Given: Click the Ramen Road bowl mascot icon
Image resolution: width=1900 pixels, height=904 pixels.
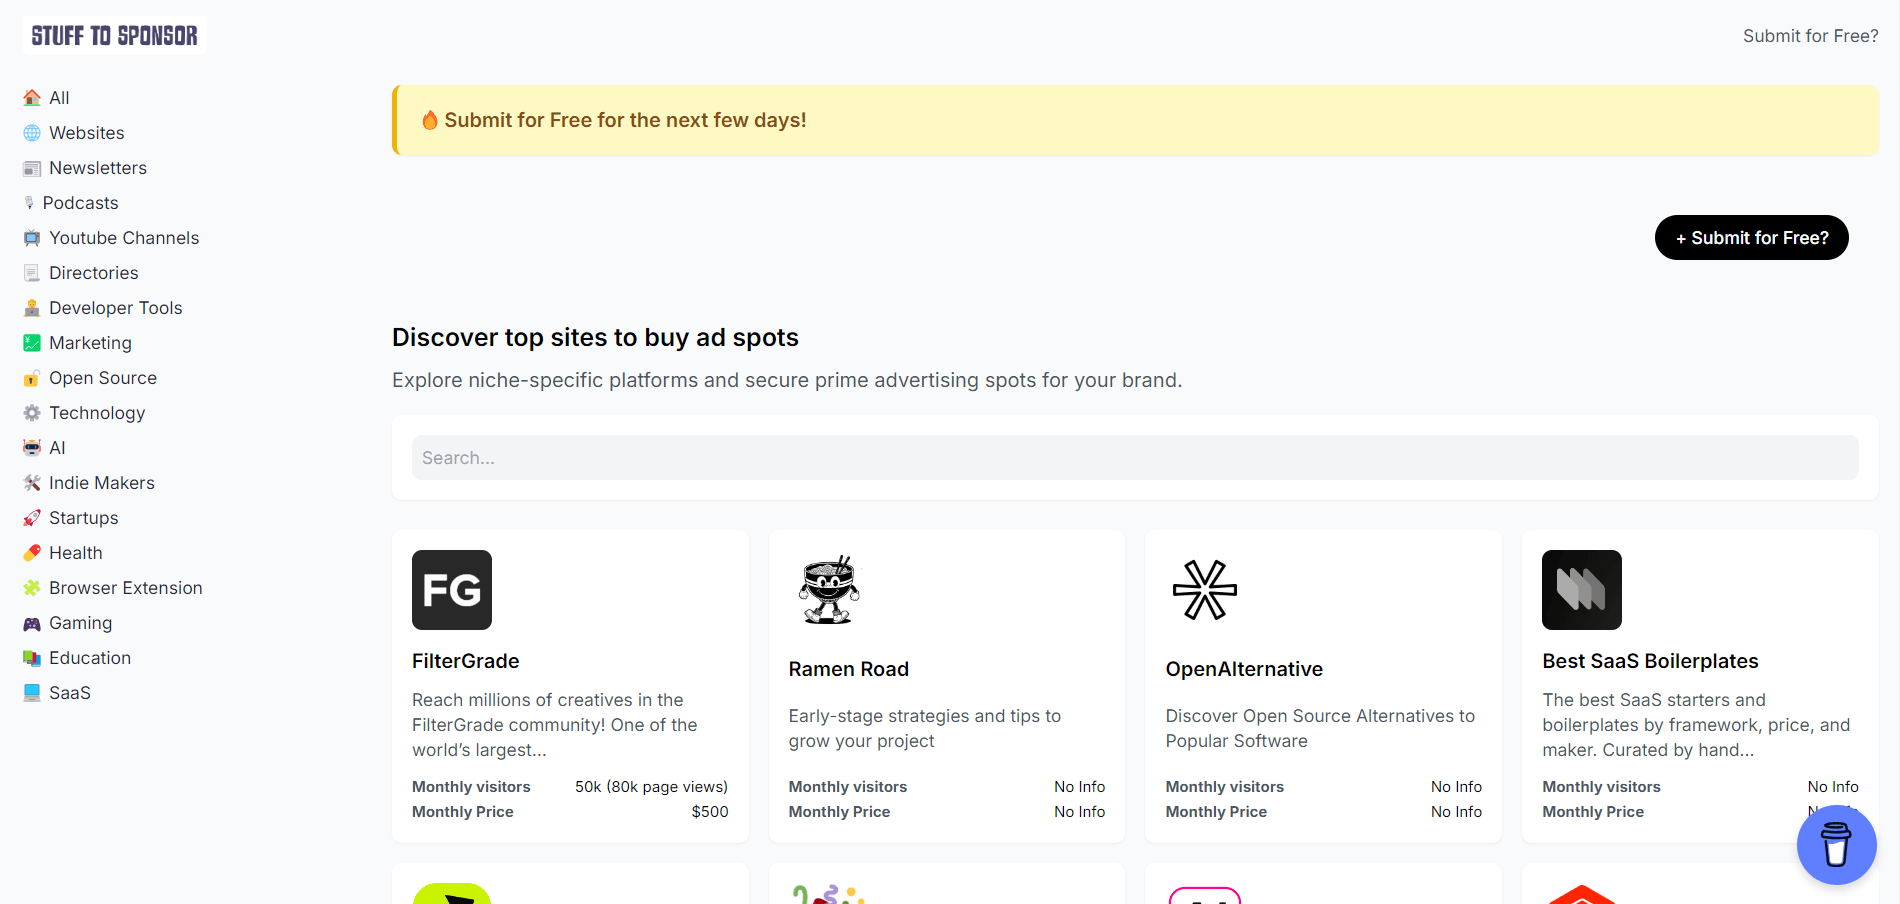Looking at the screenshot, I should coord(828,590).
